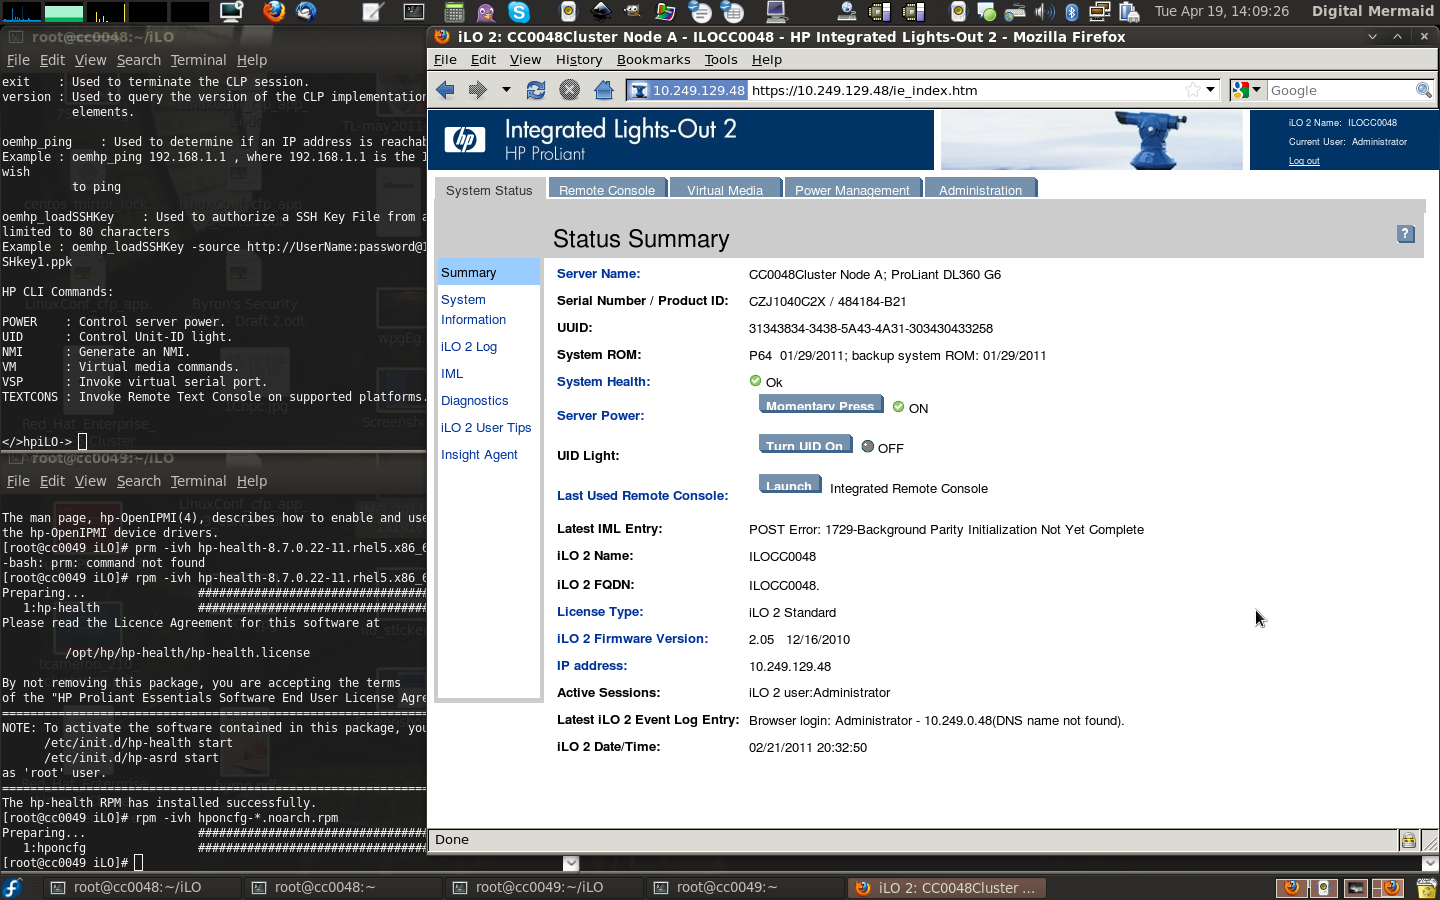This screenshot has height=900, width=1440.
Task: Open iLO 2 User Tips link
Action: click(486, 428)
